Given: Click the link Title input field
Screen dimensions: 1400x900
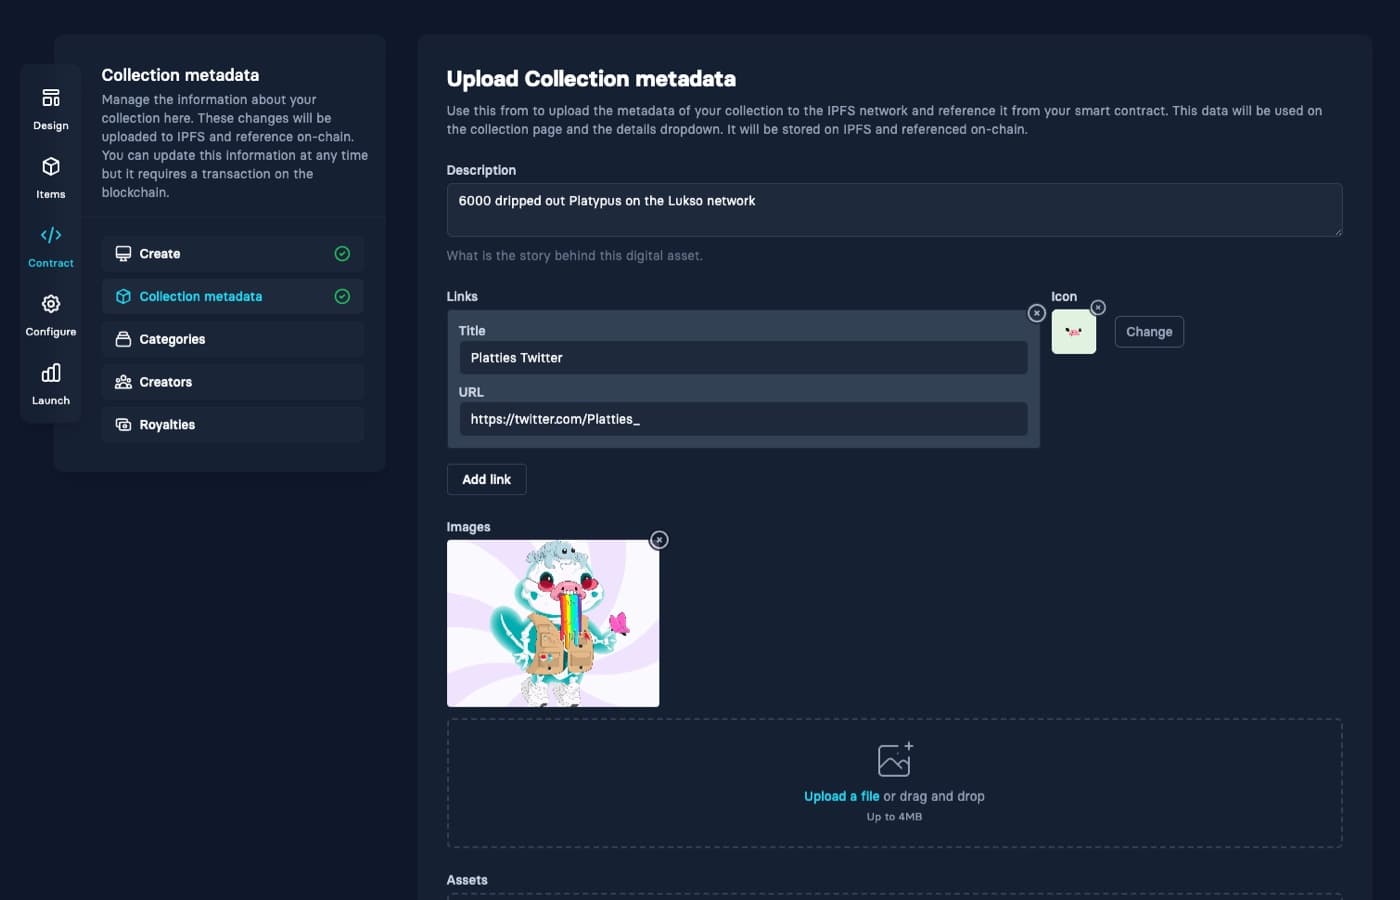Looking at the screenshot, I should 743,358.
